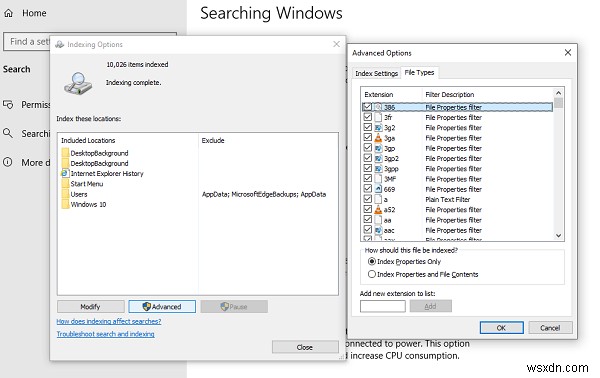Uncheck the 3gp extension checkbox
This screenshot has width=600, height=378.
[x=367, y=148]
